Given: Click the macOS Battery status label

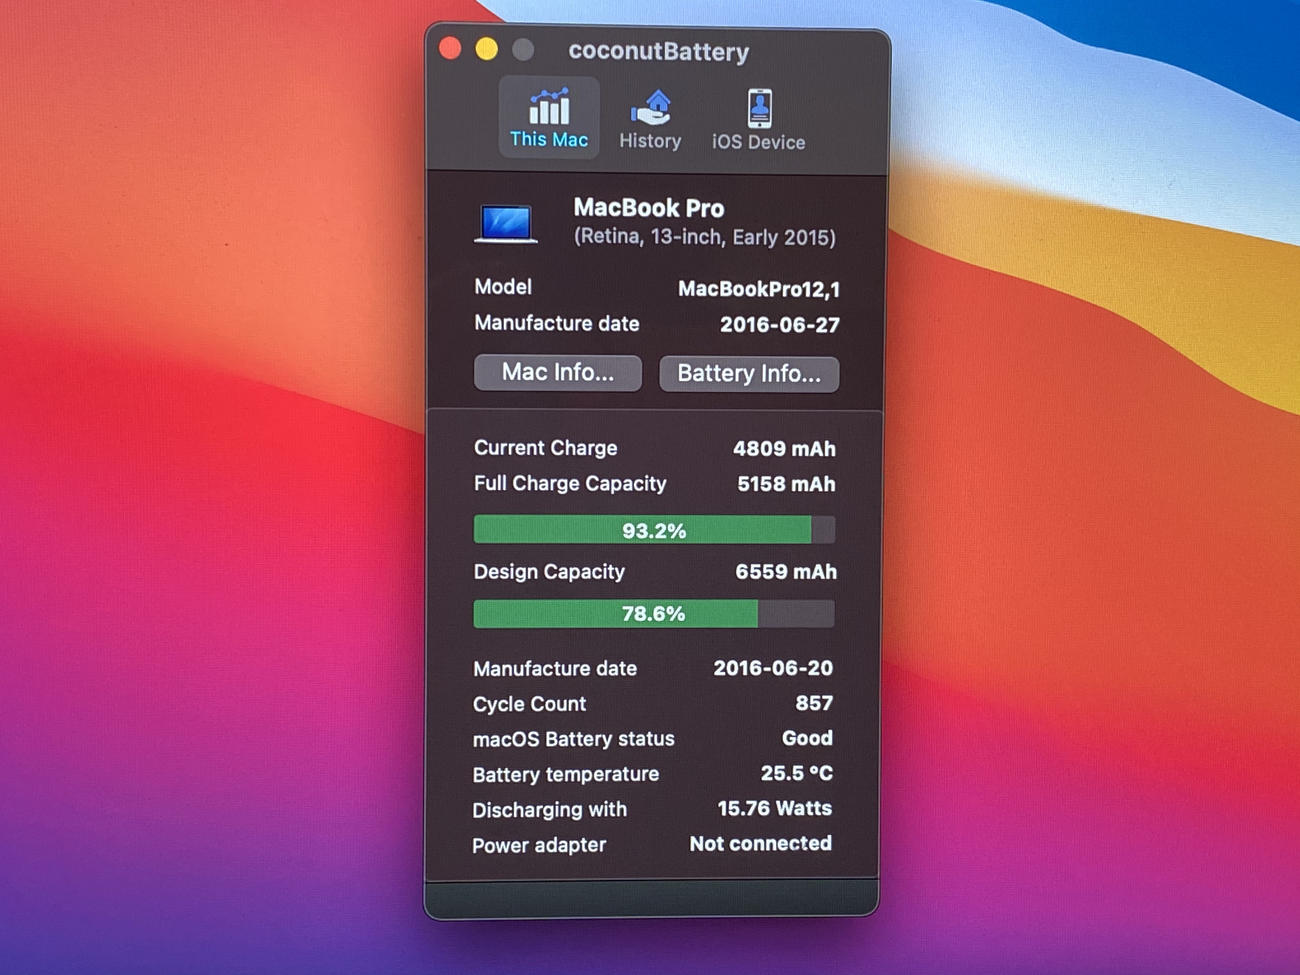Looking at the screenshot, I should pos(573,739).
